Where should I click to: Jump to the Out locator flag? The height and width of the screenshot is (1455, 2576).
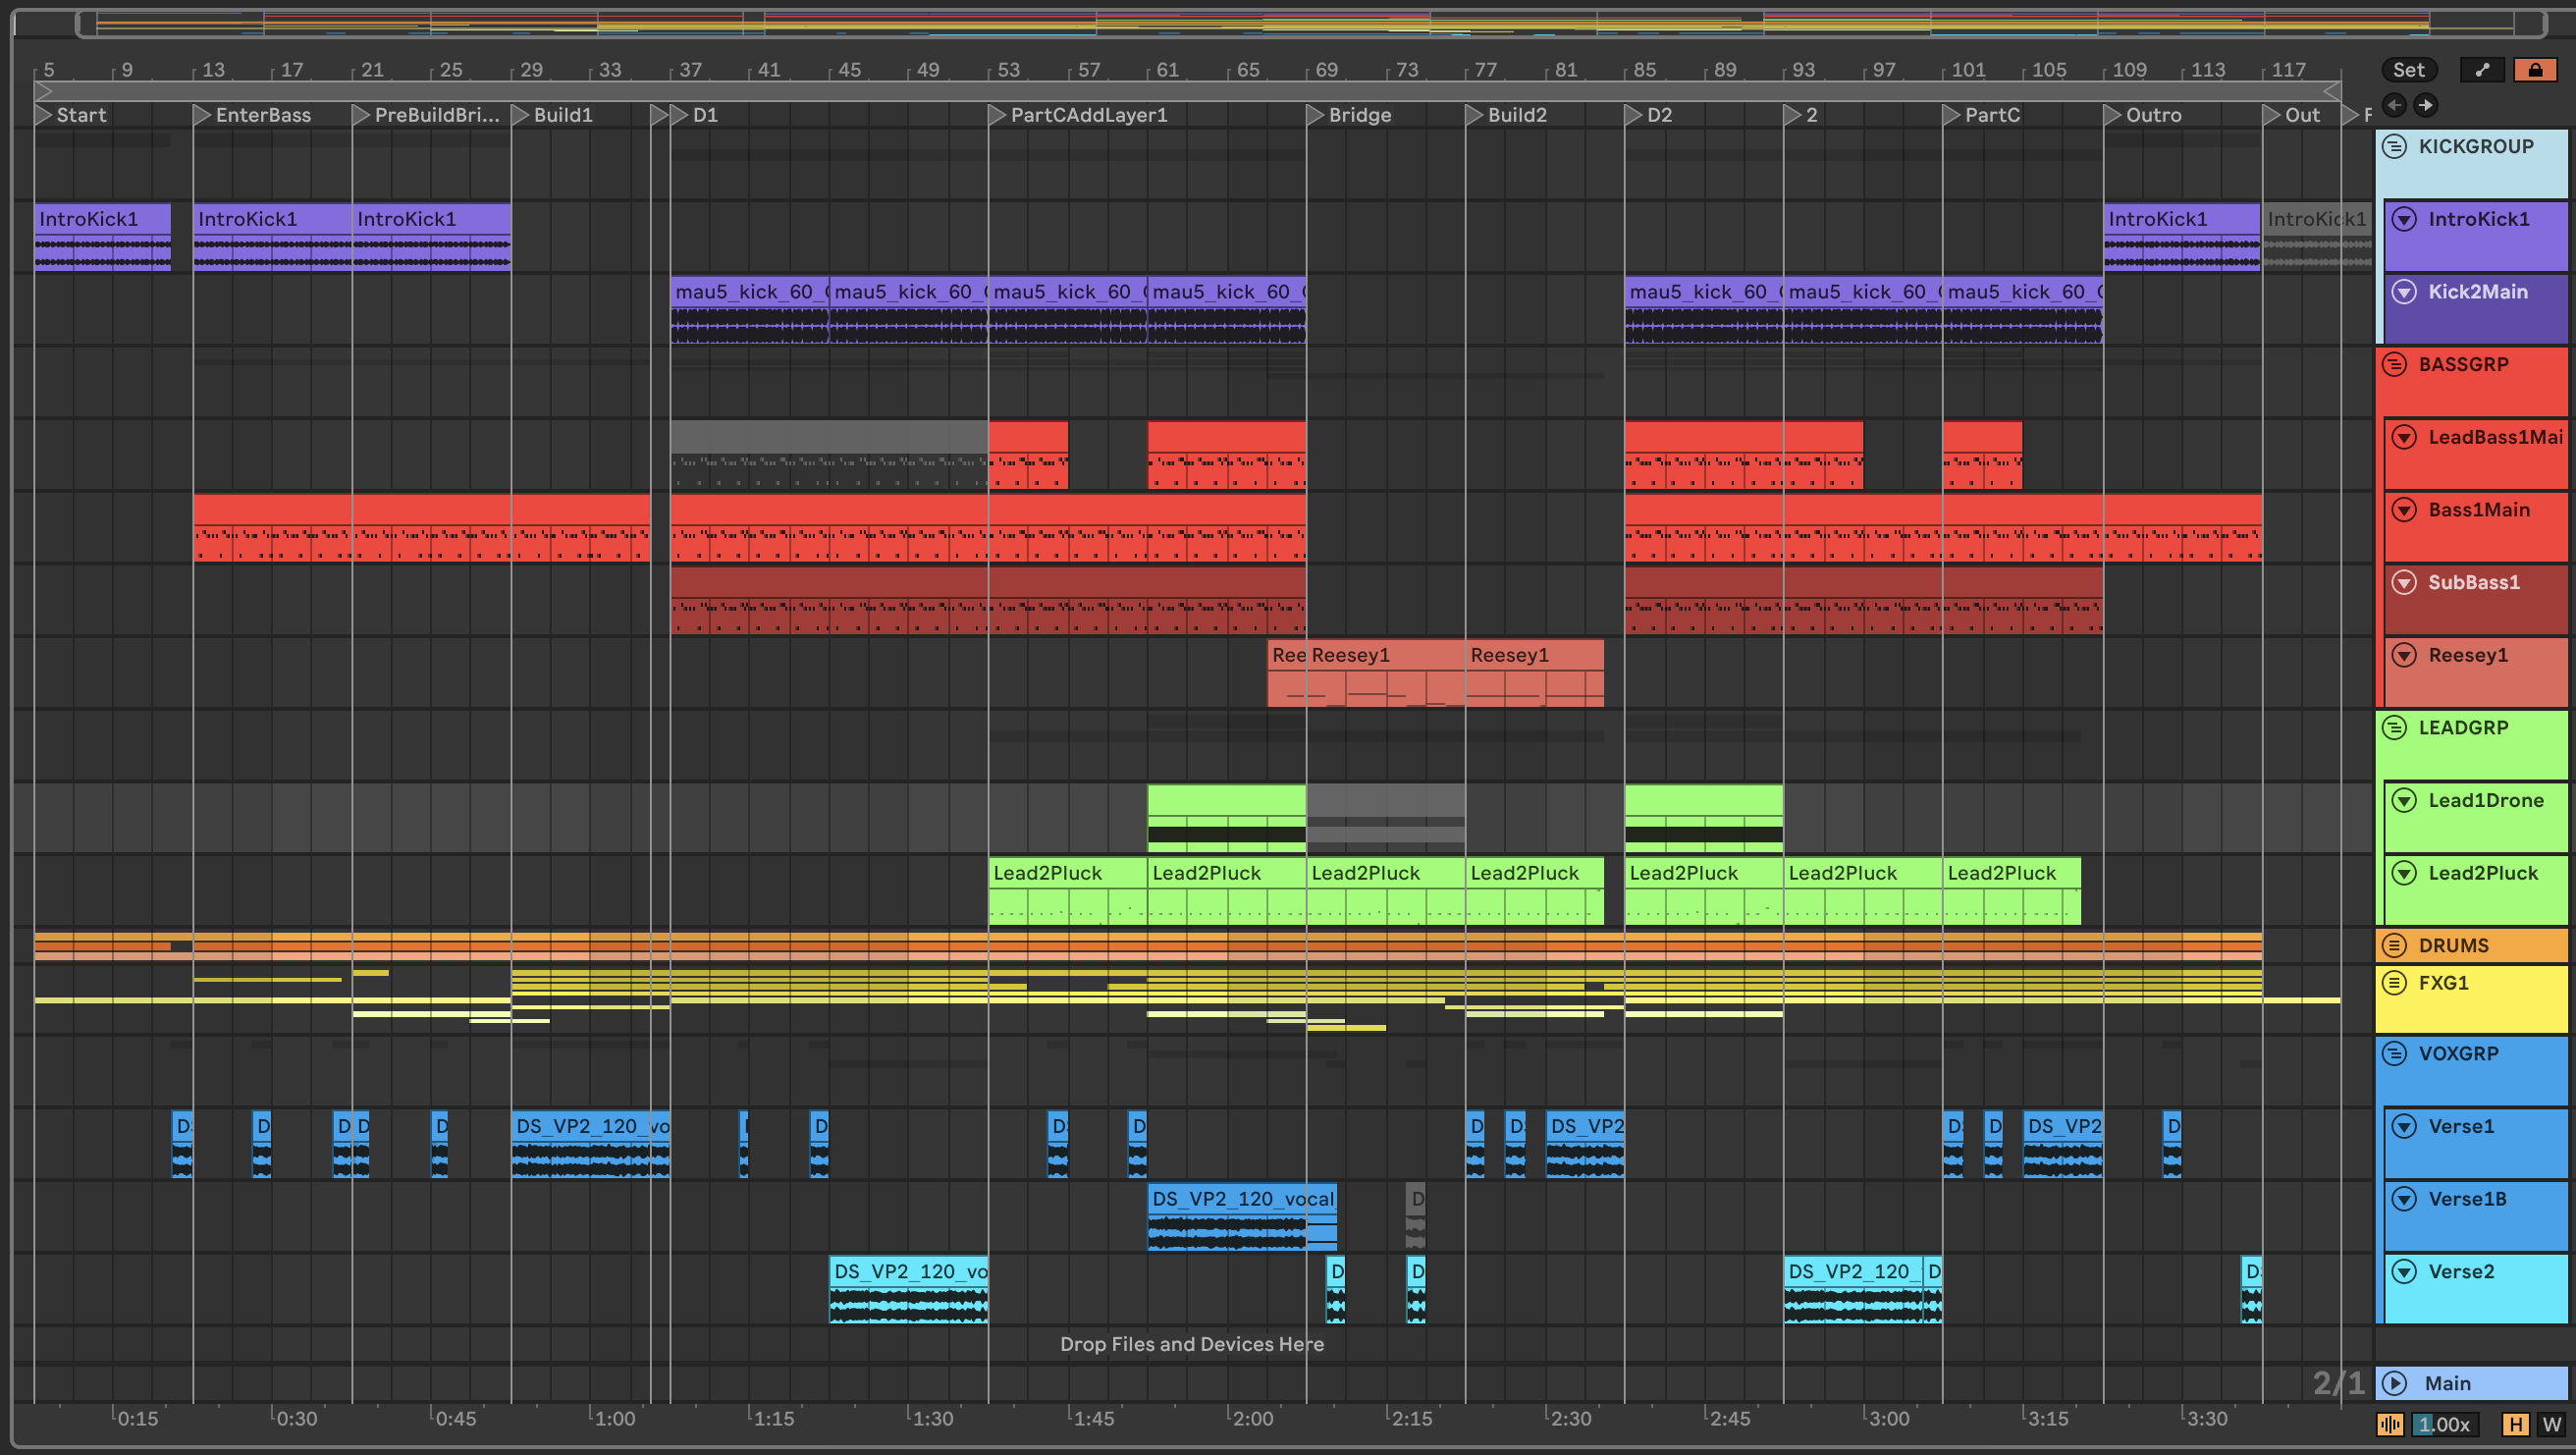click(2271, 115)
